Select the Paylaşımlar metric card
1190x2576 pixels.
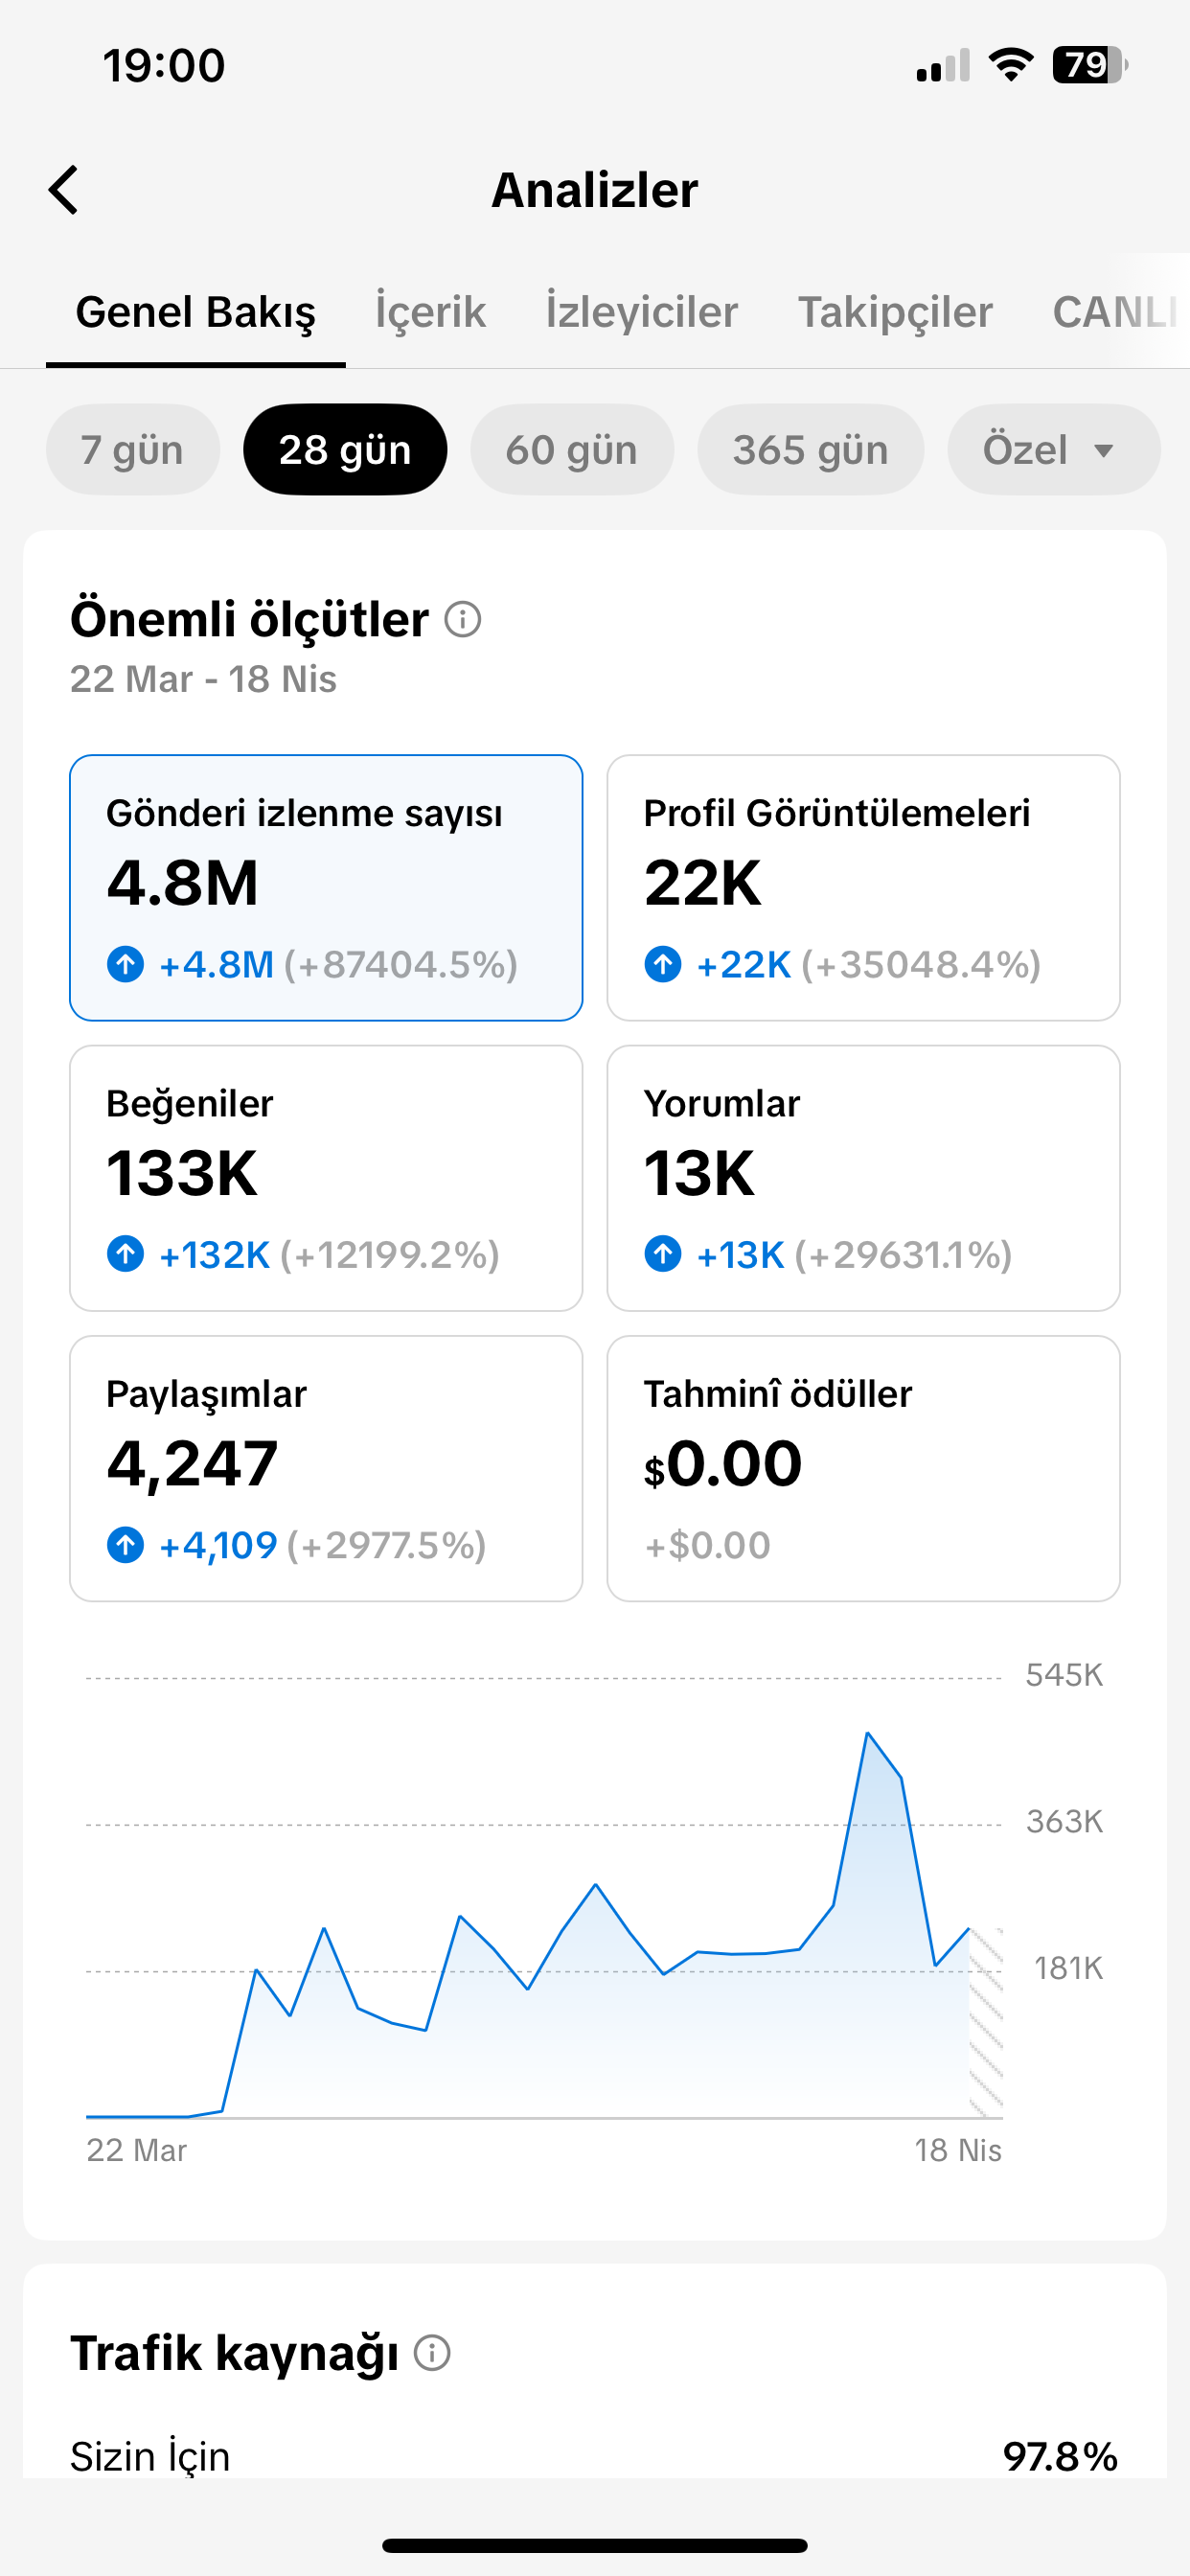pyautogui.click(x=326, y=1469)
